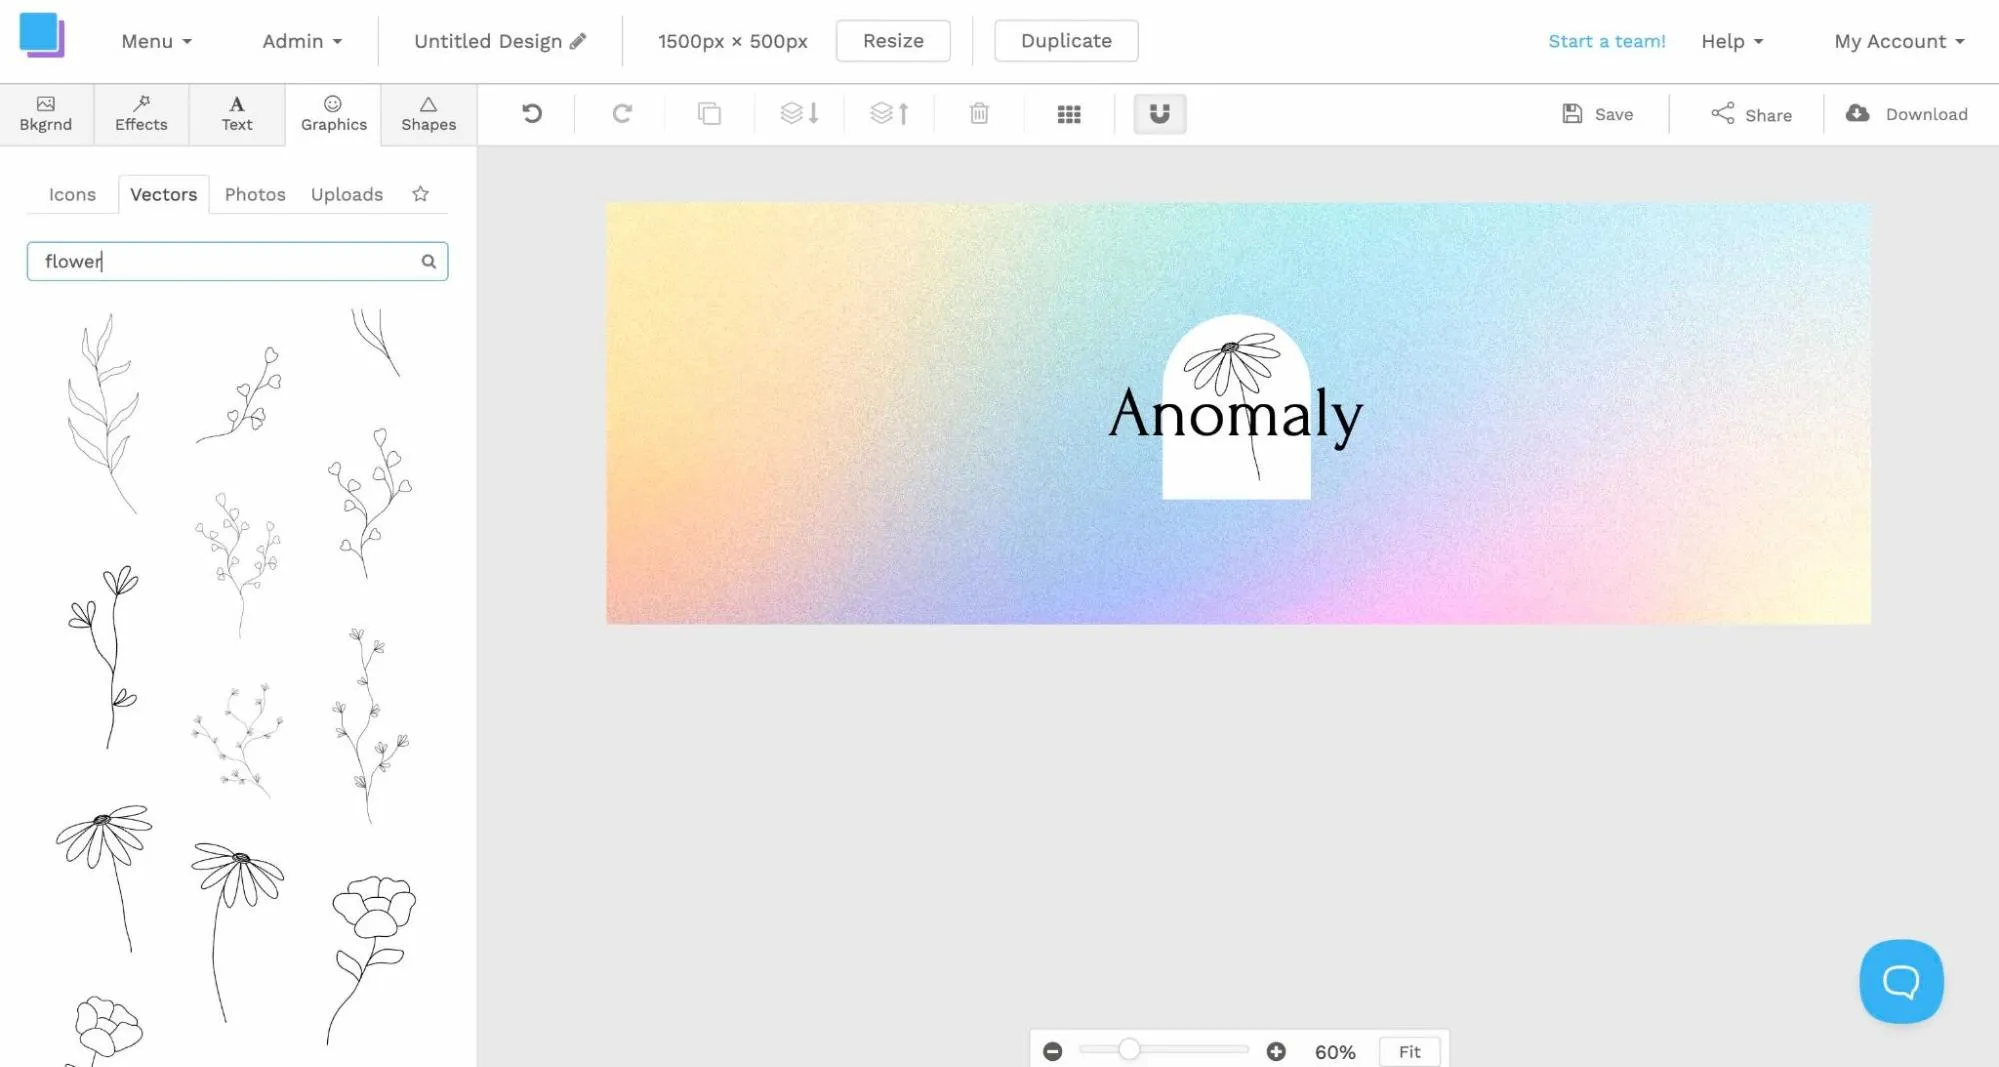Add the small heart-leaf sprig vector

240,394
